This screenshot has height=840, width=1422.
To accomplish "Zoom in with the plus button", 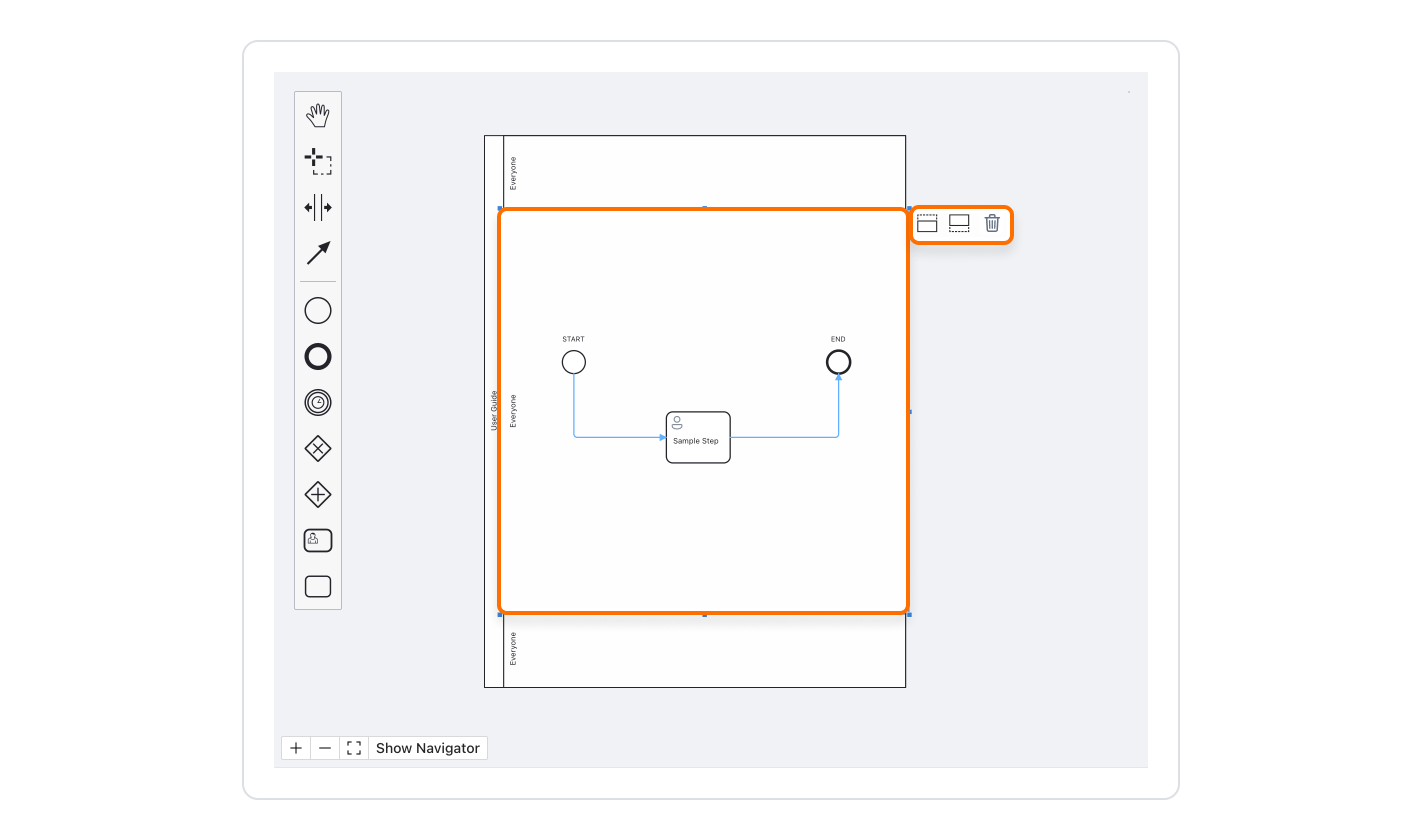I will click(x=296, y=748).
